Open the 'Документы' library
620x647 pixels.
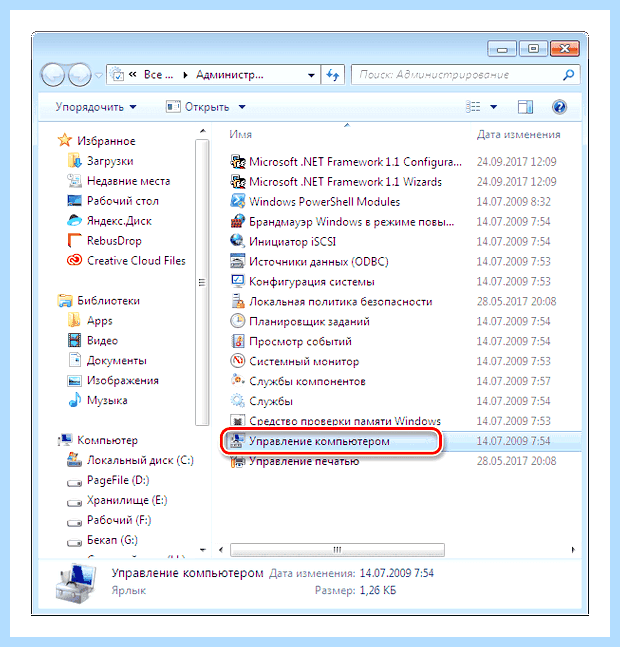(x=107, y=360)
